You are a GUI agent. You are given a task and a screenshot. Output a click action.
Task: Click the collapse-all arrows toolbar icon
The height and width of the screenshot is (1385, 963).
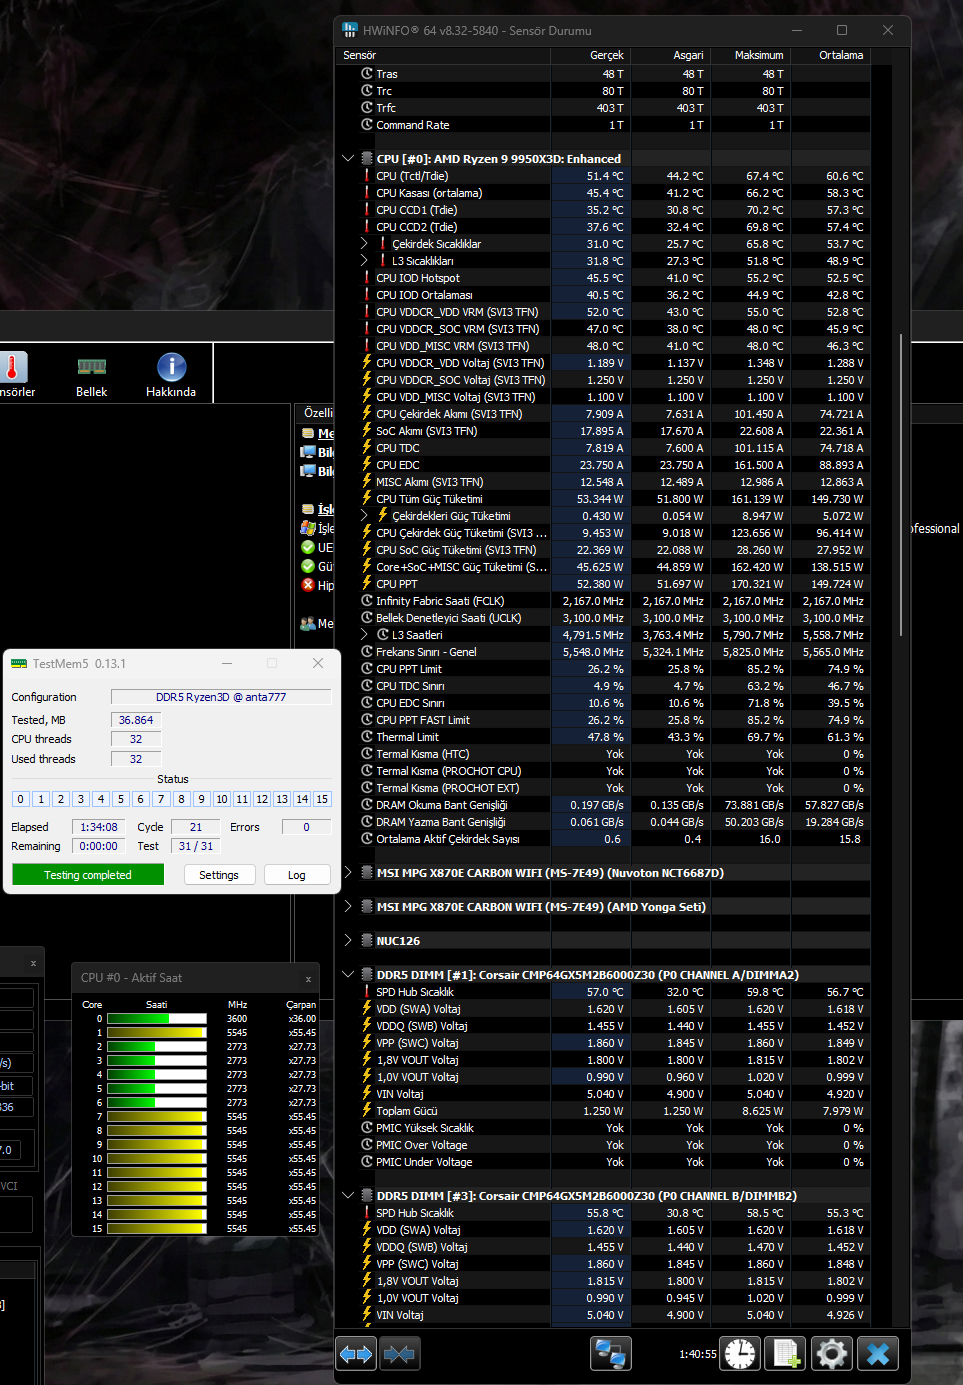399,1354
